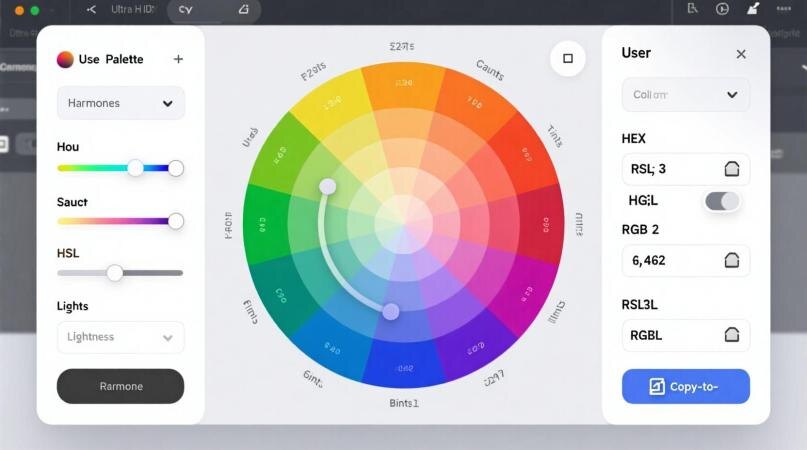Click the Hou slider end handle
Screen dimensions: 807x450
click(x=176, y=168)
